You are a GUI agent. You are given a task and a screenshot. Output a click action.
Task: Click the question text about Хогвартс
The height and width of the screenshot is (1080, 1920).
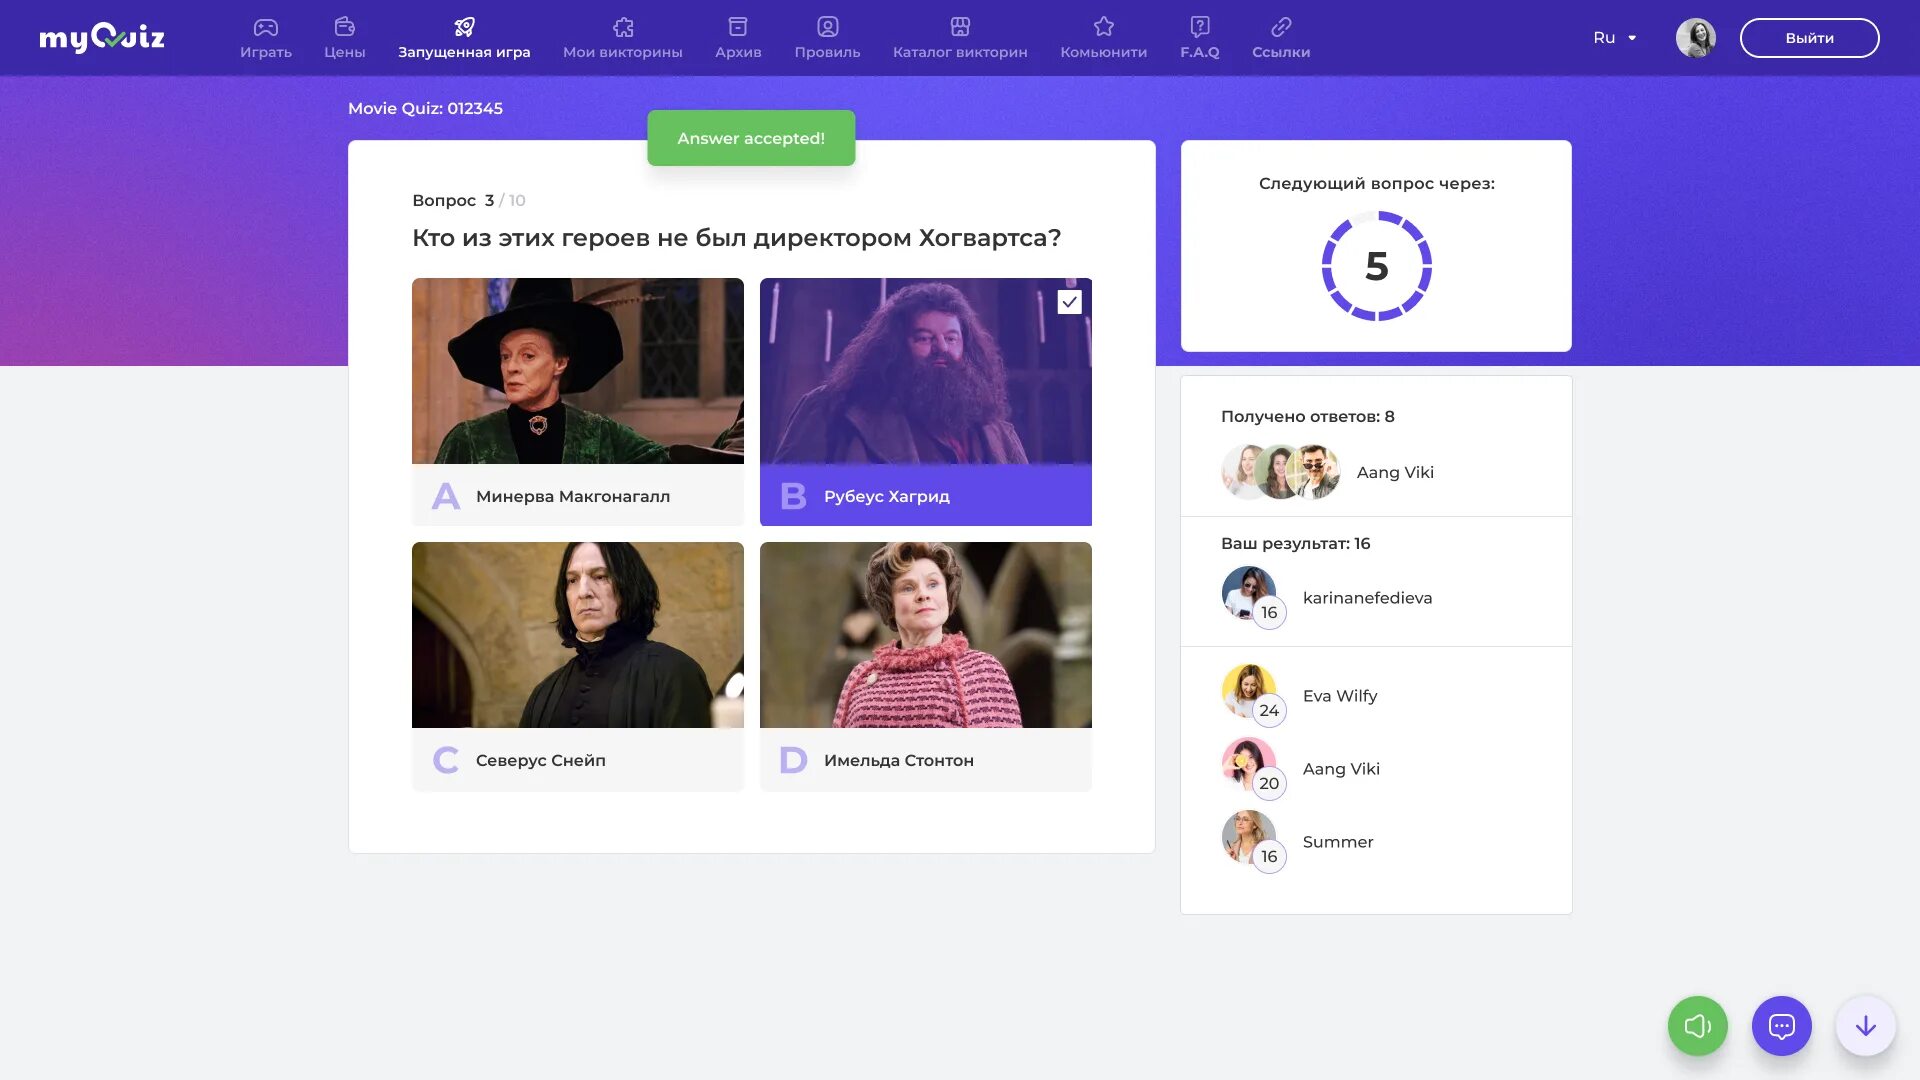click(x=737, y=238)
